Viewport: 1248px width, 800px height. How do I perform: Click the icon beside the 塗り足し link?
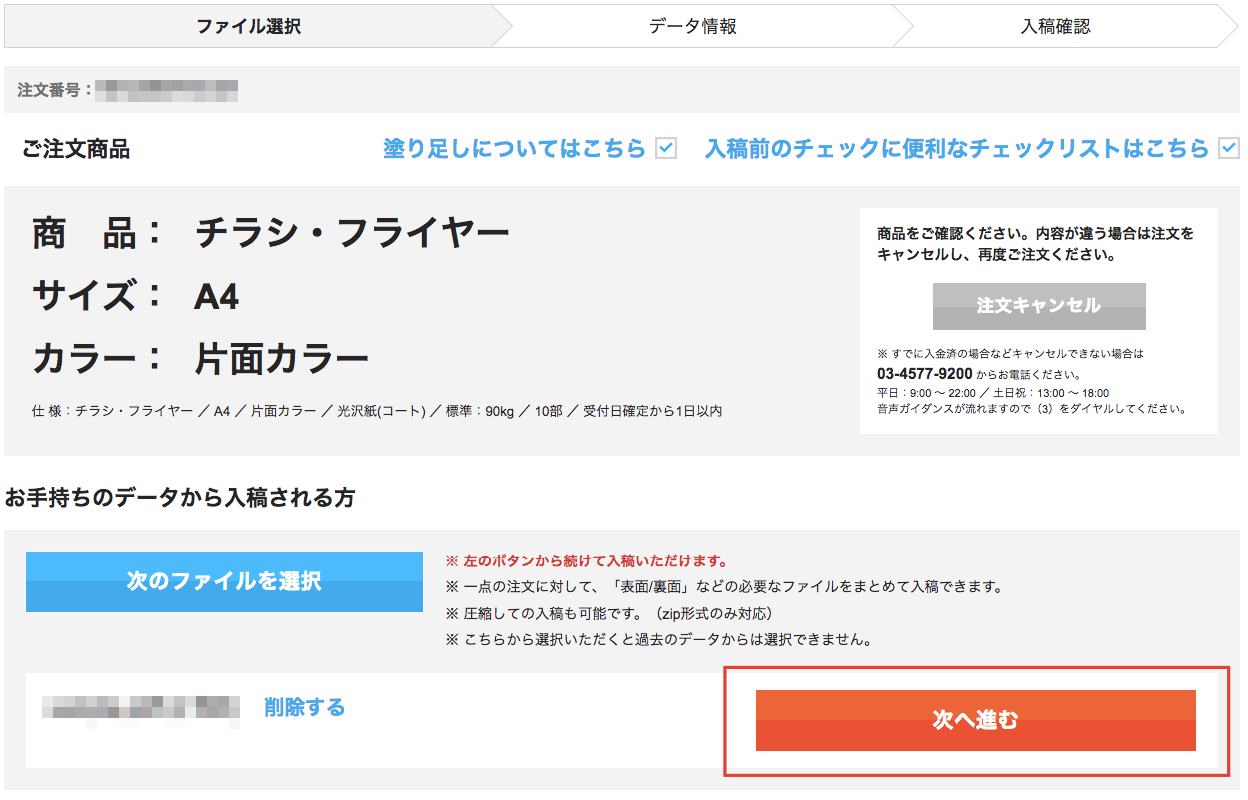(x=666, y=149)
